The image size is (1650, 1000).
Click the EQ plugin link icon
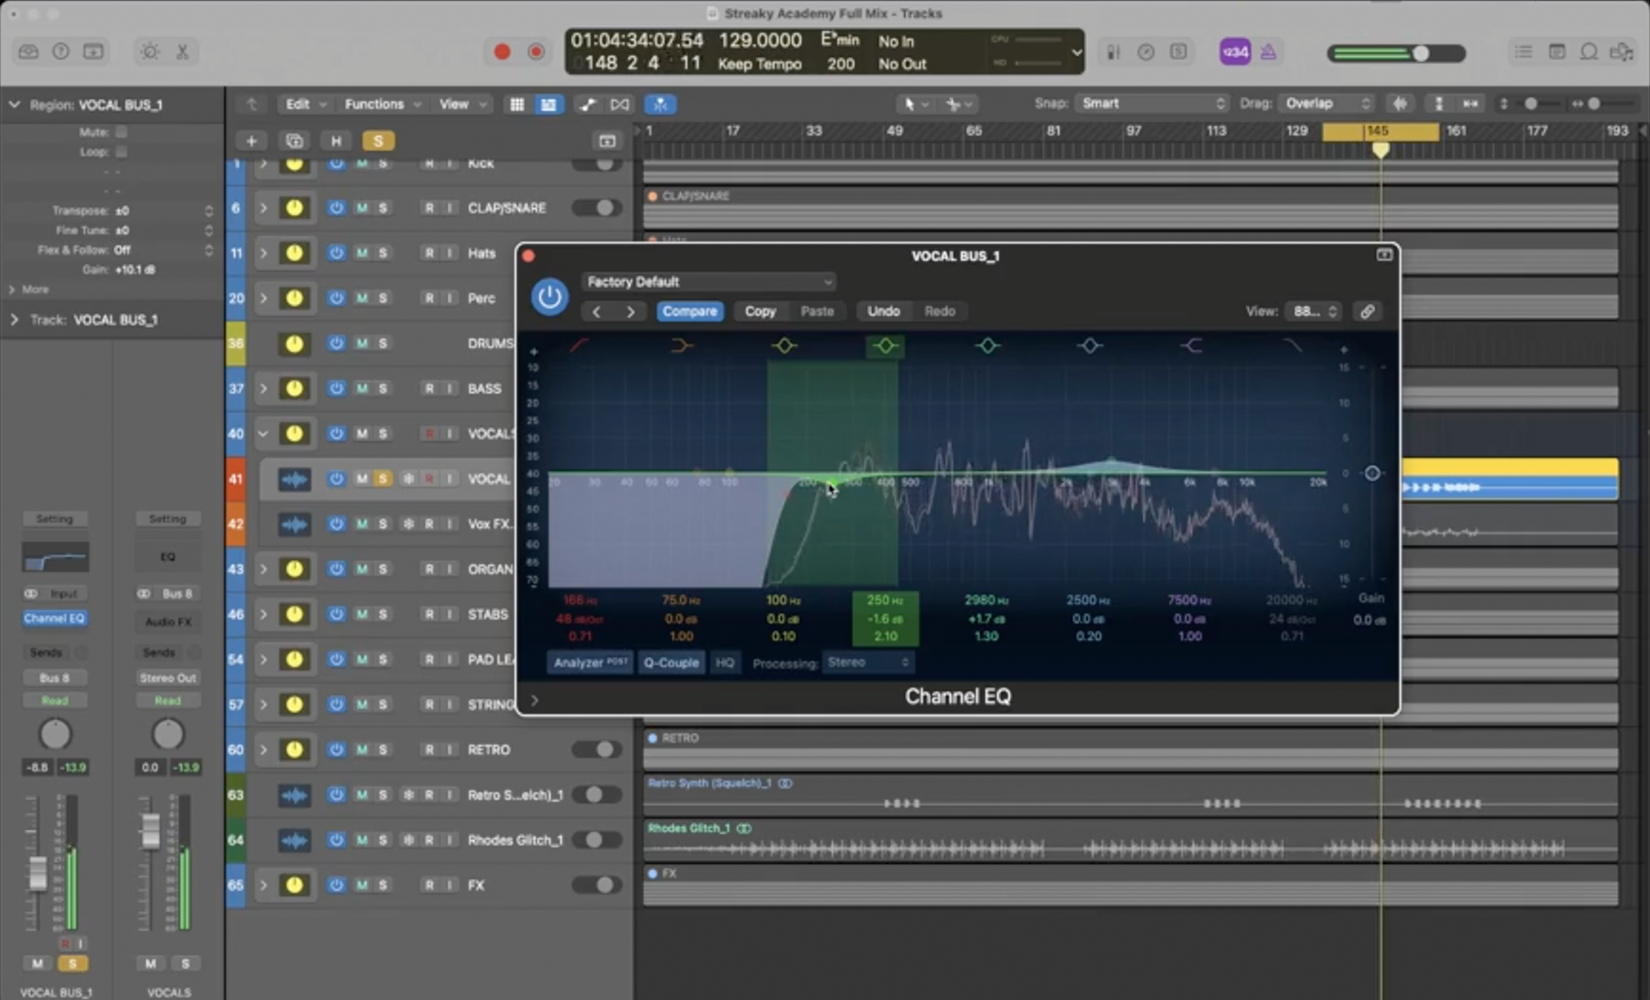point(1367,311)
